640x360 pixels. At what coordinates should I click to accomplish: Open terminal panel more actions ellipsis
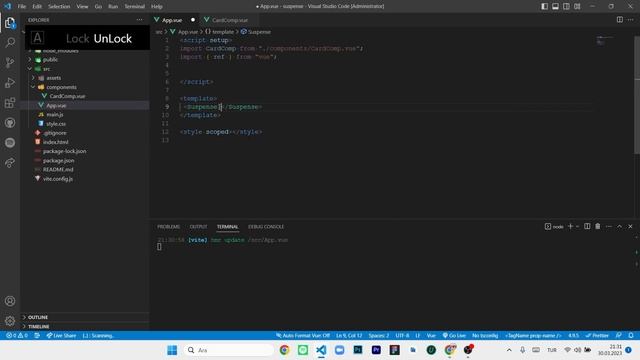click(x=609, y=226)
